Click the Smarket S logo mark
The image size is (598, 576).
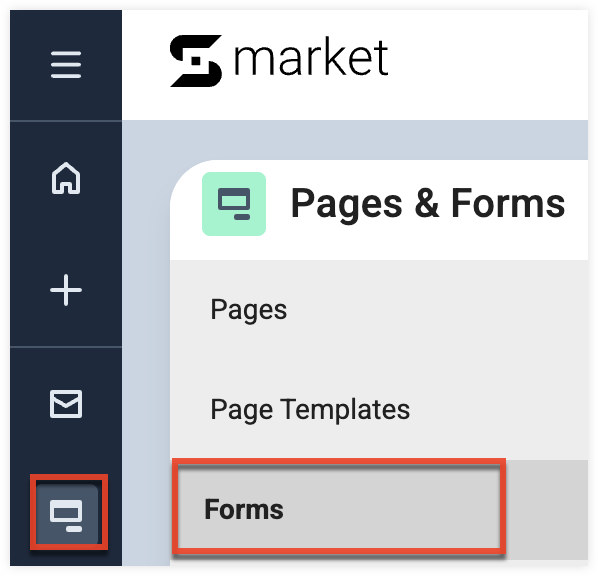tap(196, 61)
